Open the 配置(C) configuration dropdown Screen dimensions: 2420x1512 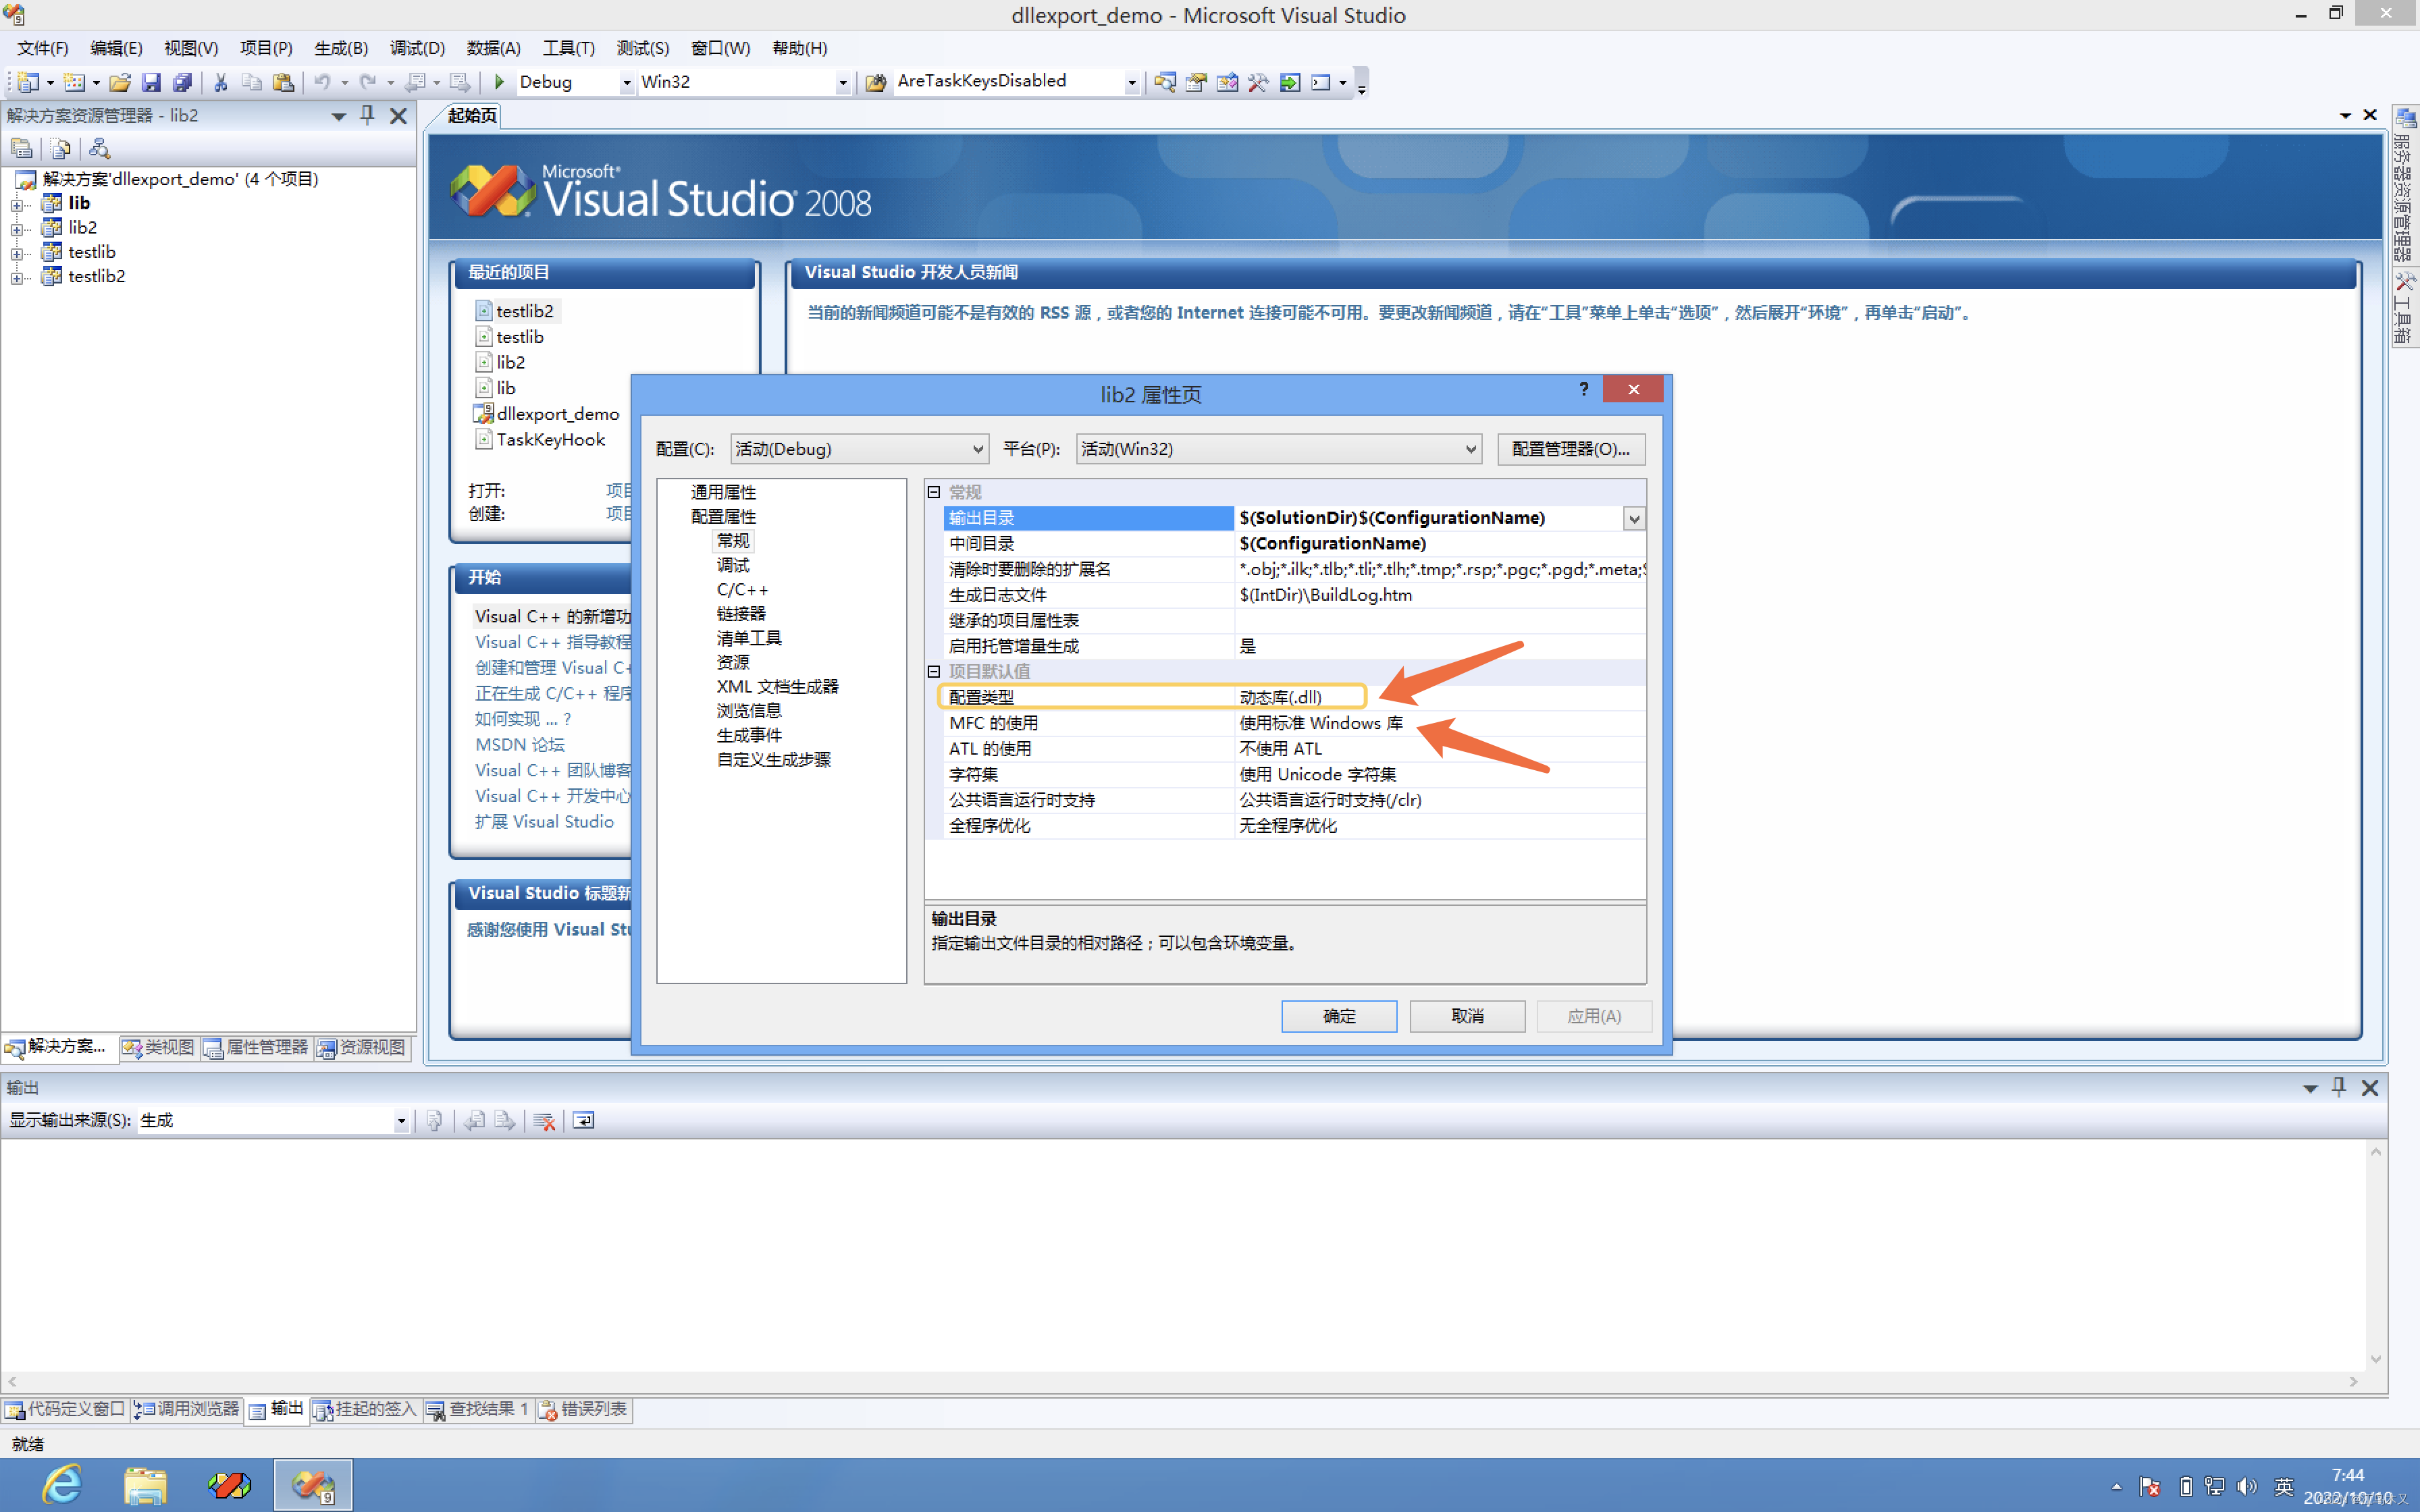[859, 449]
